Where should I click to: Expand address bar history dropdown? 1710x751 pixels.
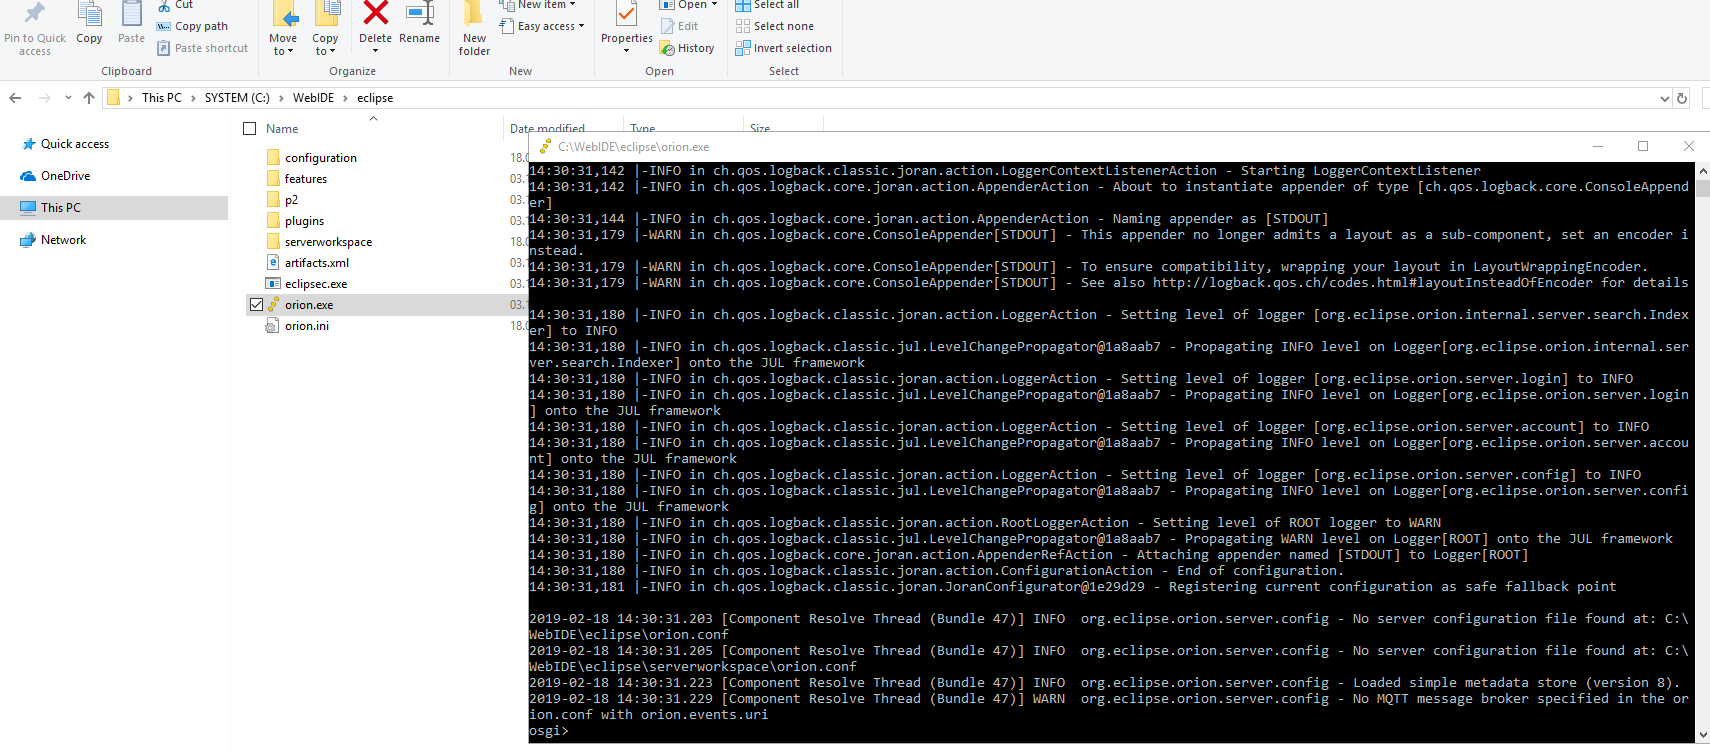pyautogui.click(x=1664, y=98)
